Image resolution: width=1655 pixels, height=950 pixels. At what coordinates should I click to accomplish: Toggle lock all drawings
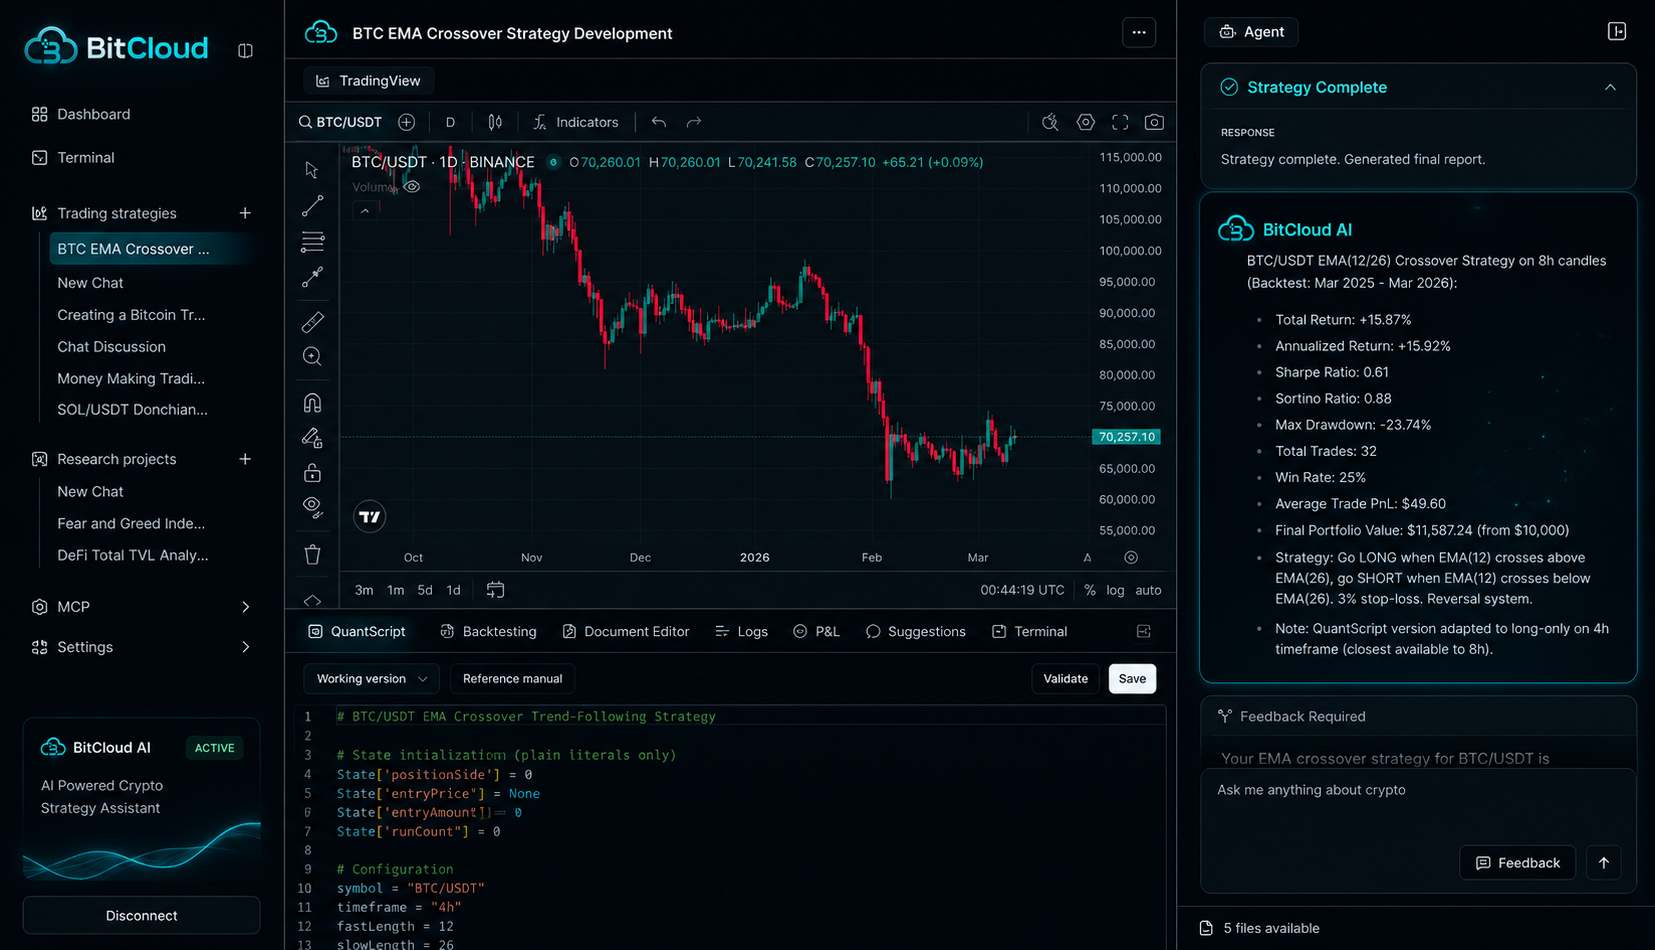312,473
